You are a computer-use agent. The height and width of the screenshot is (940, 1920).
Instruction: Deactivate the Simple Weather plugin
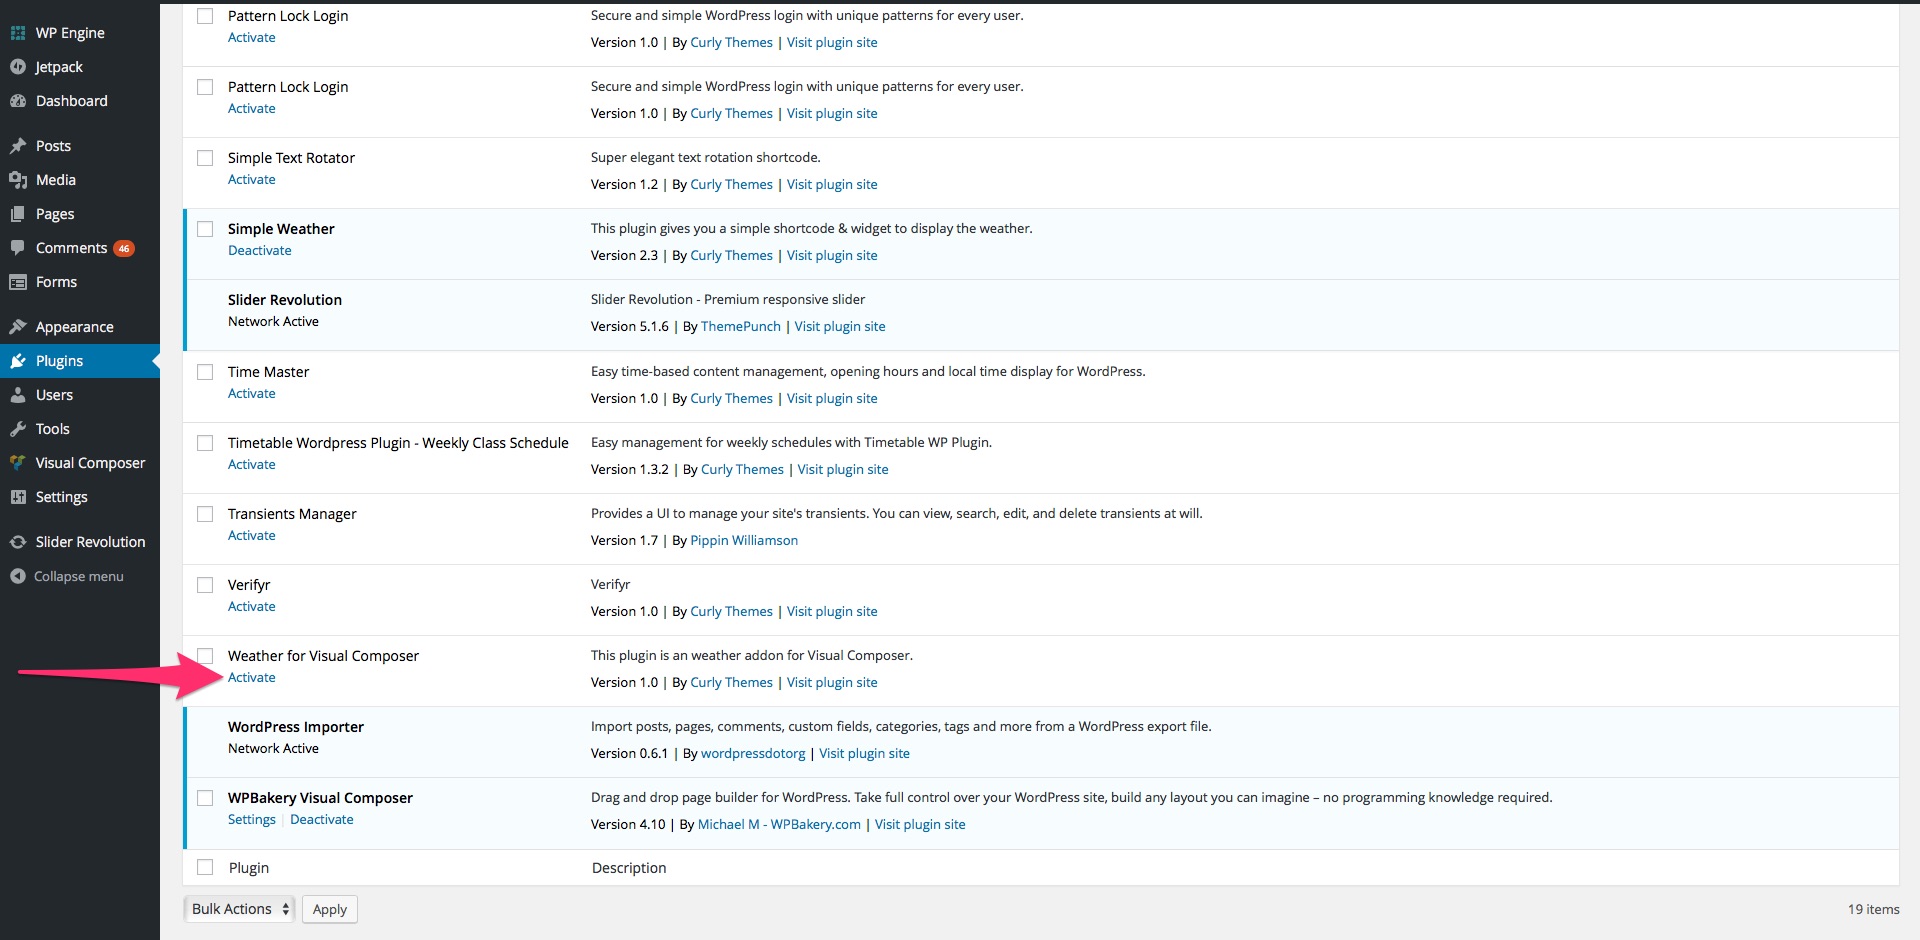tap(260, 250)
